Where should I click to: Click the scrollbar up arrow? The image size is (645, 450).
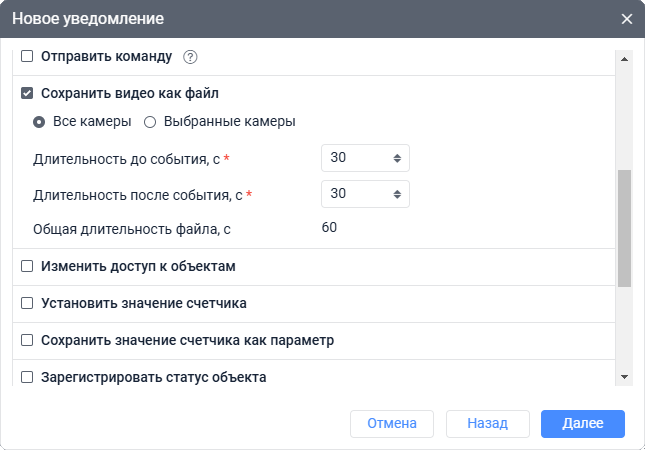(625, 58)
